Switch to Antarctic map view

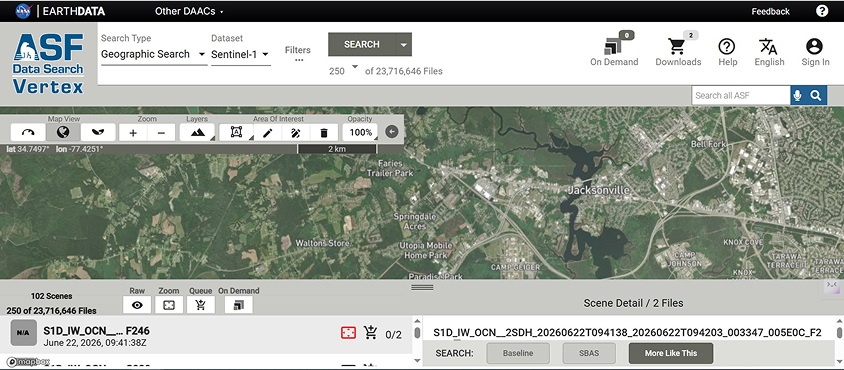(x=98, y=132)
